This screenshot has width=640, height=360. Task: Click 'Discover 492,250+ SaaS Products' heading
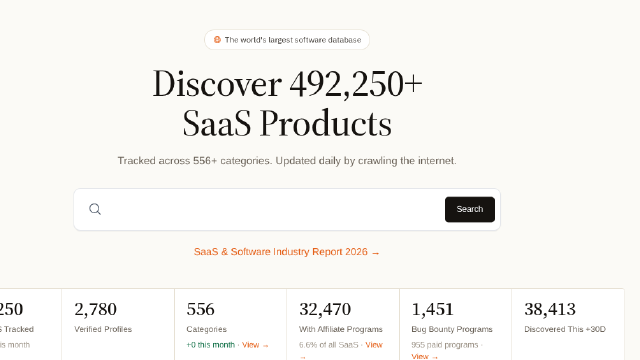pyautogui.click(x=287, y=103)
